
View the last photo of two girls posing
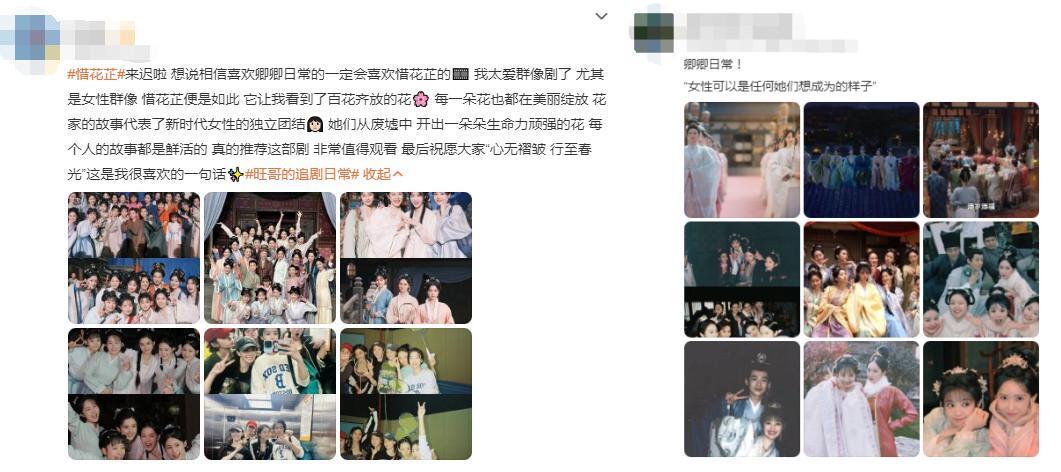(x=980, y=399)
